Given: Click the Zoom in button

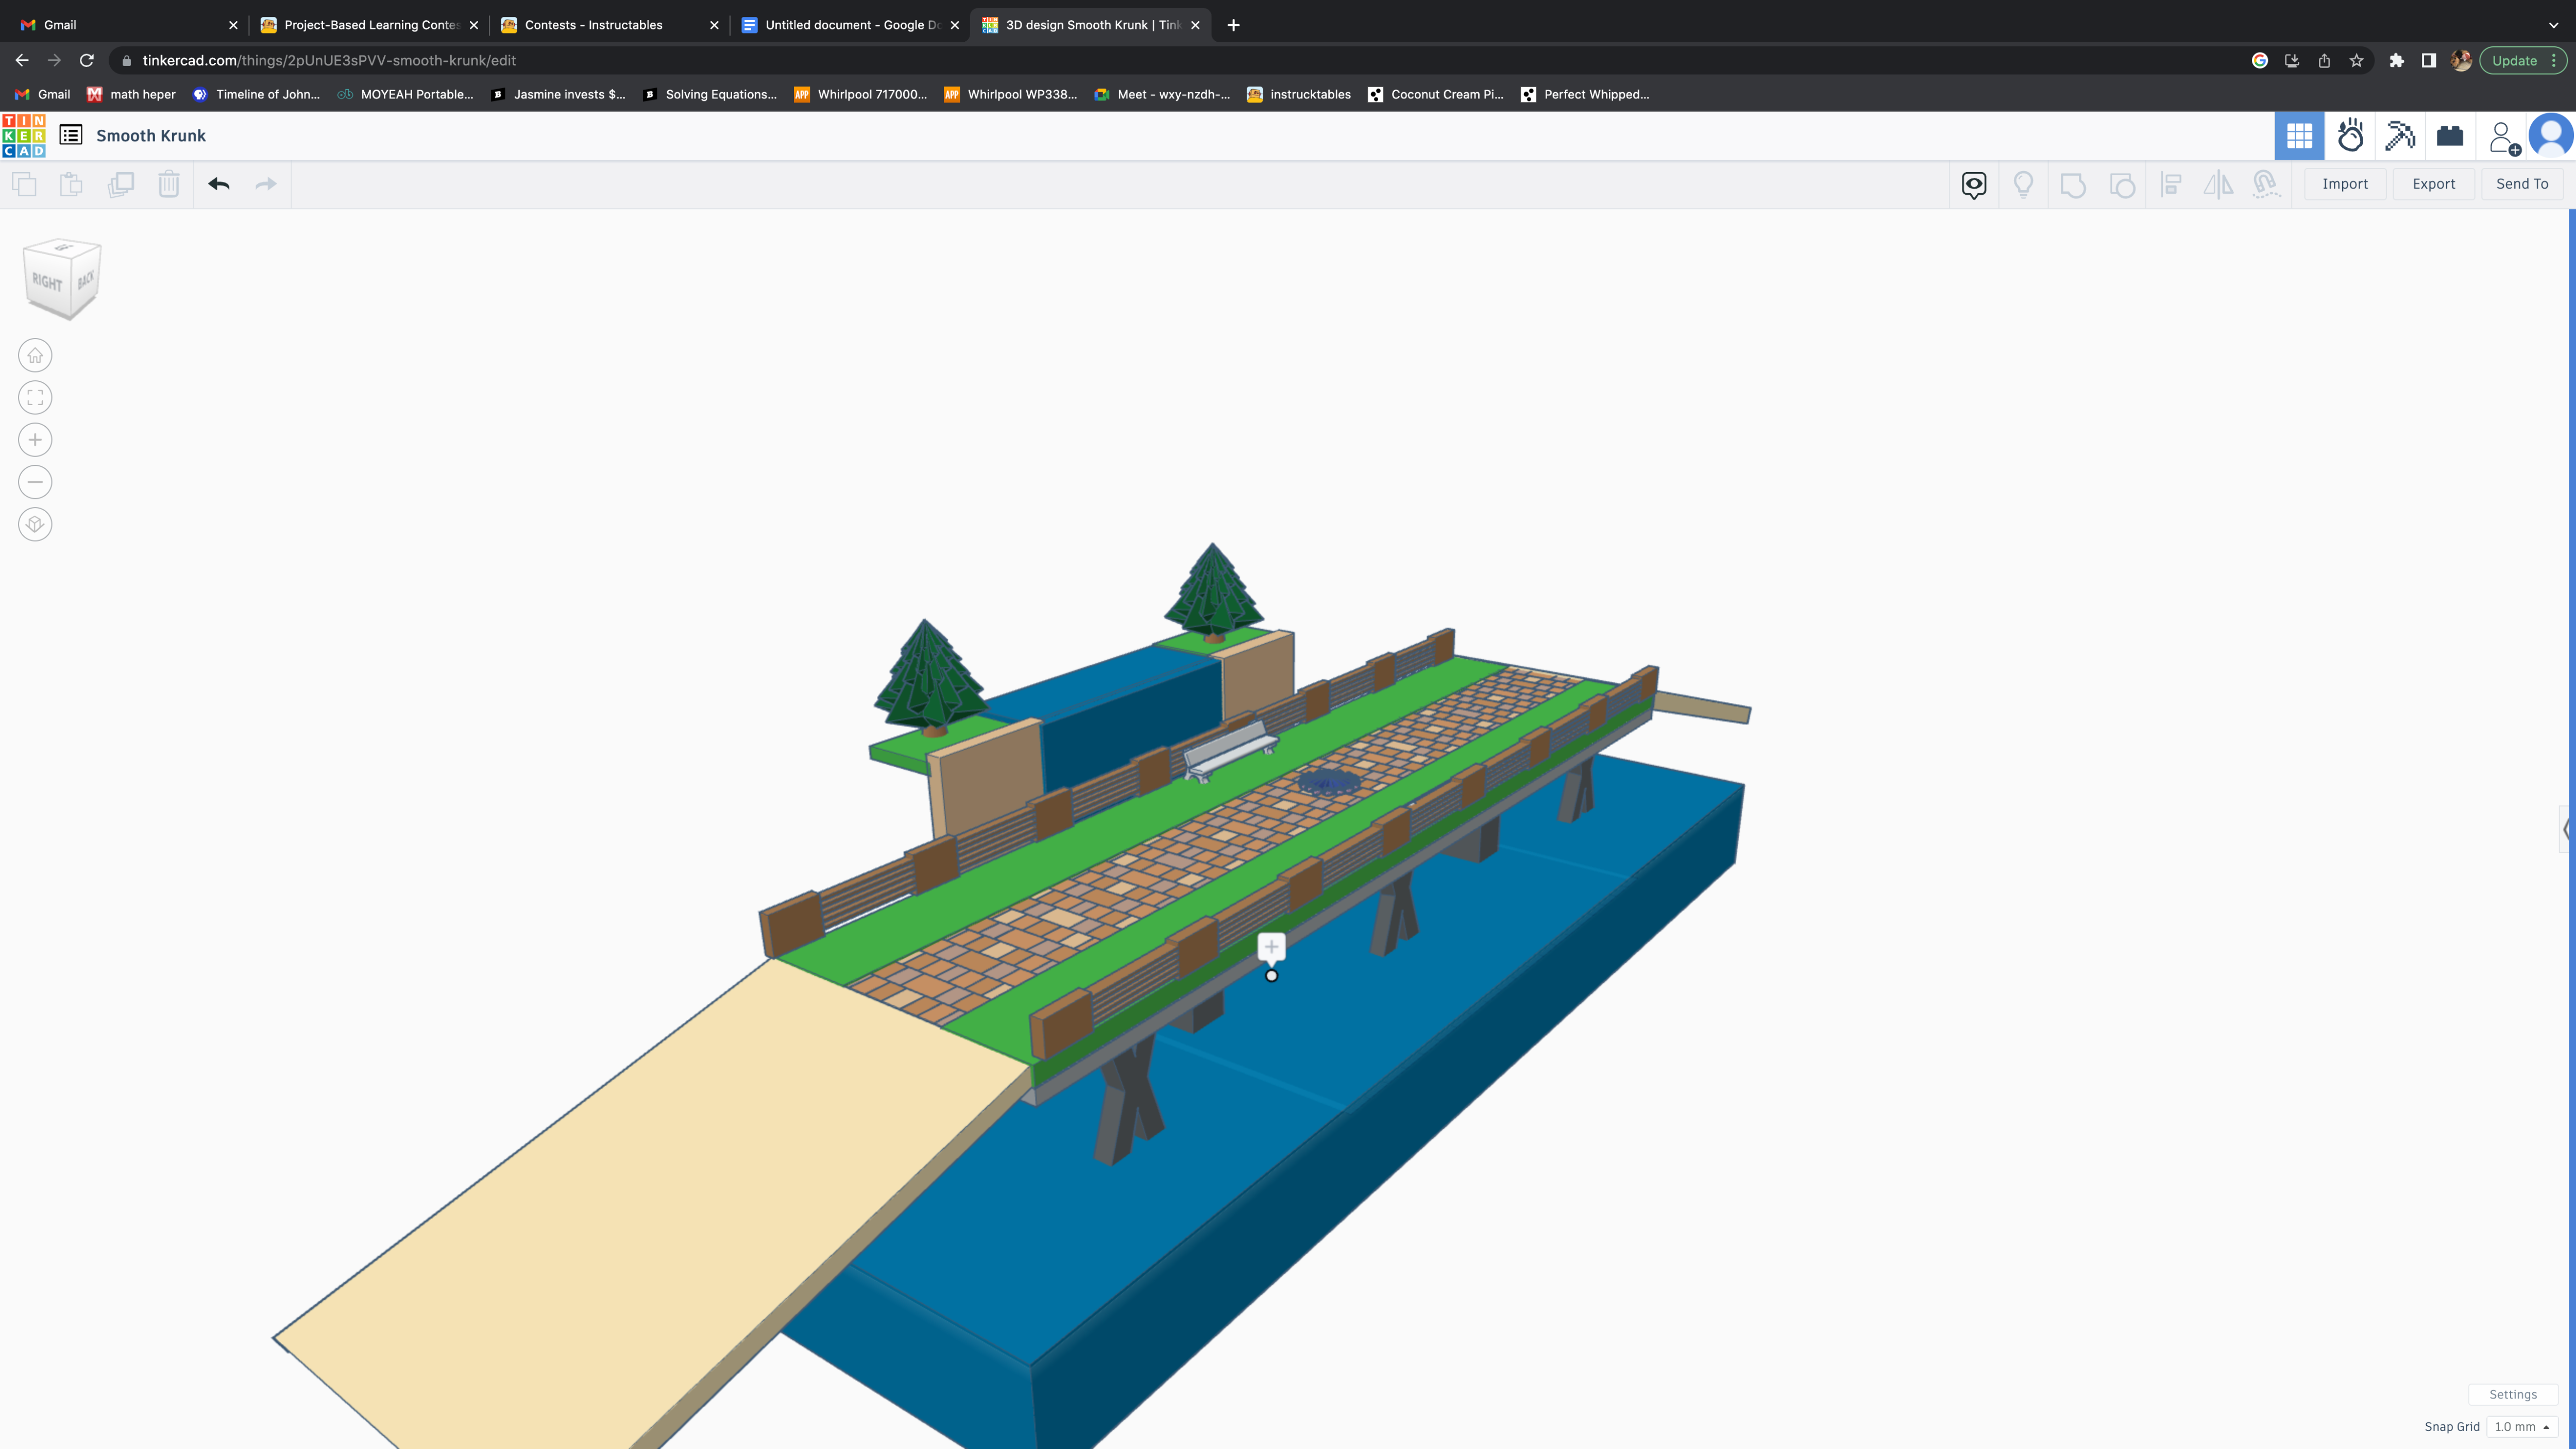Looking at the screenshot, I should (35, 440).
